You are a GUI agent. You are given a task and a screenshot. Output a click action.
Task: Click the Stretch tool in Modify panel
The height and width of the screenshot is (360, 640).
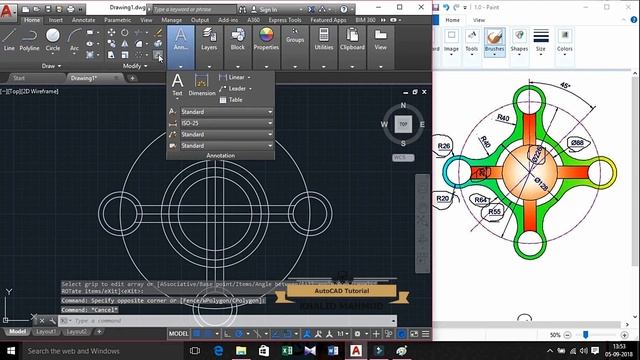pyautogui.click(x=111, y=55)
